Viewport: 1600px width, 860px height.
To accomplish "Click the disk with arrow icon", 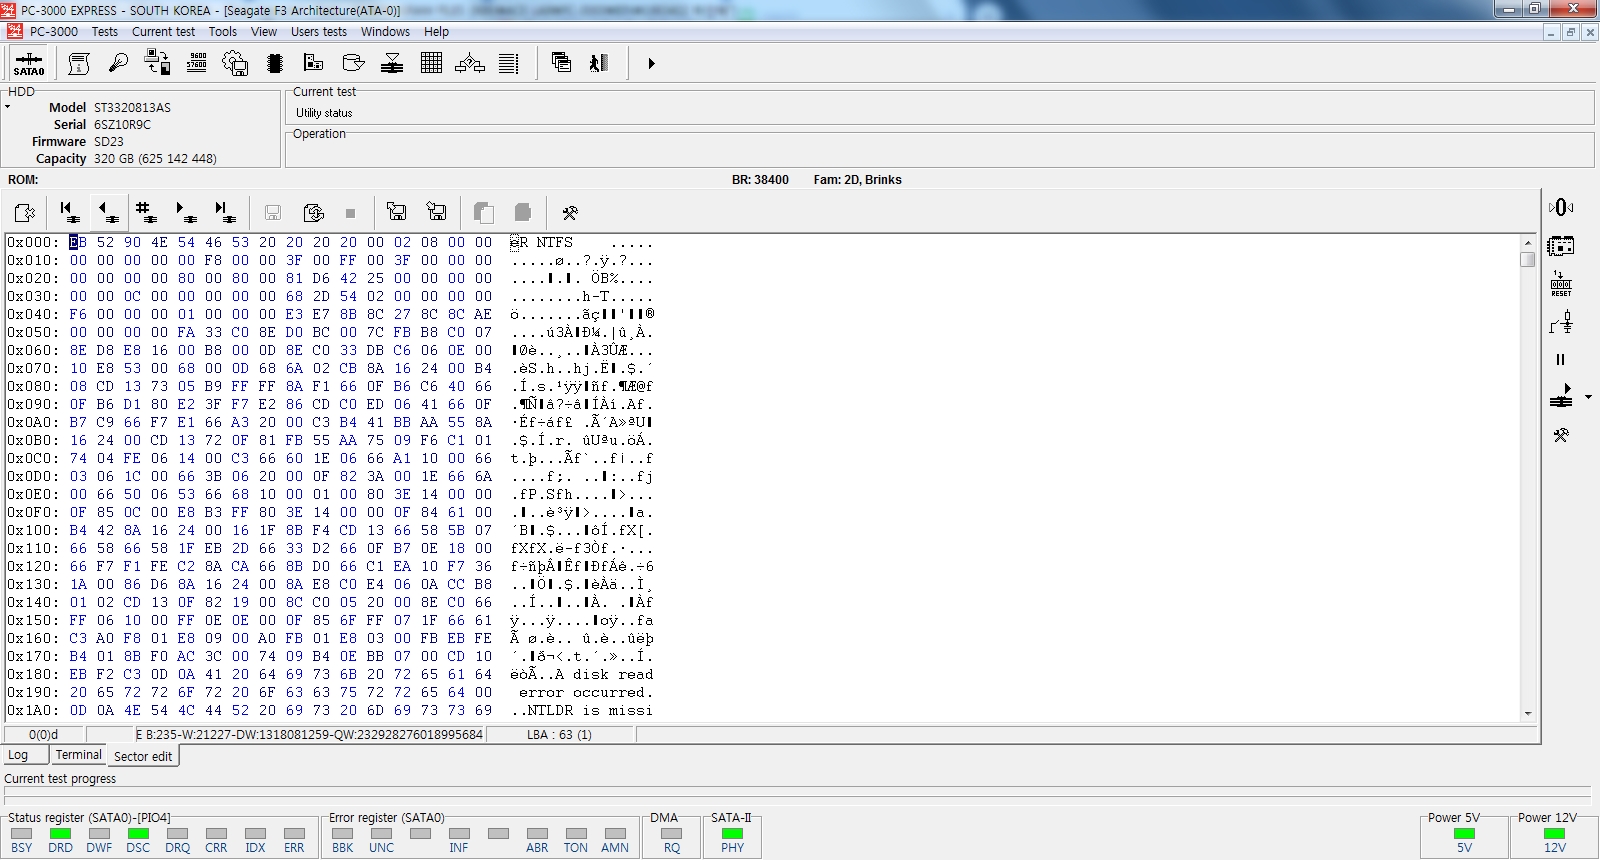I will [353, 63].
